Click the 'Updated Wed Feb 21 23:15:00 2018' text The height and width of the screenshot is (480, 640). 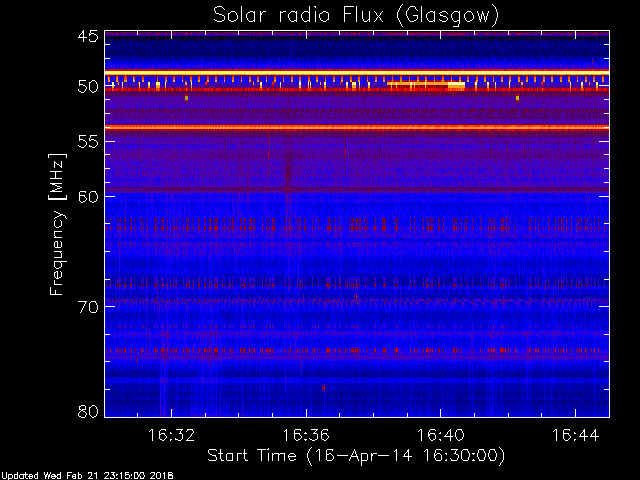pos(87,476)
